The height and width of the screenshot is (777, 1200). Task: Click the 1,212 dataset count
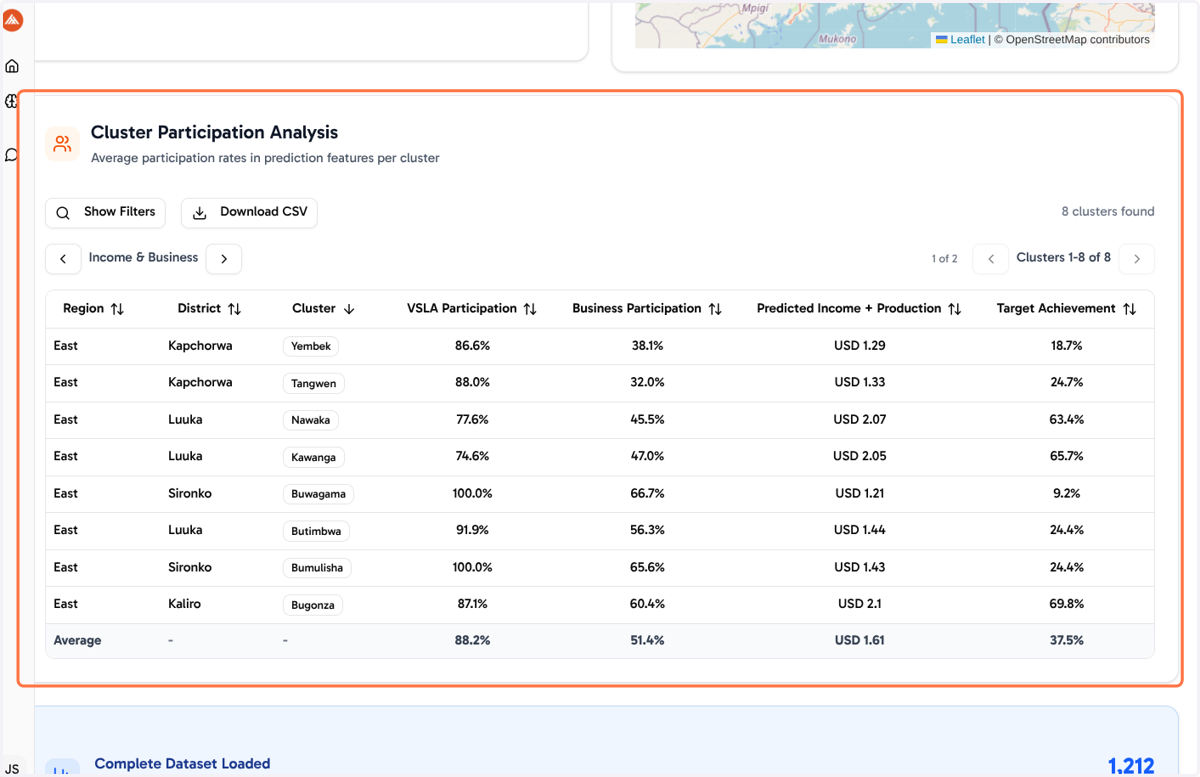point(1131,766)
